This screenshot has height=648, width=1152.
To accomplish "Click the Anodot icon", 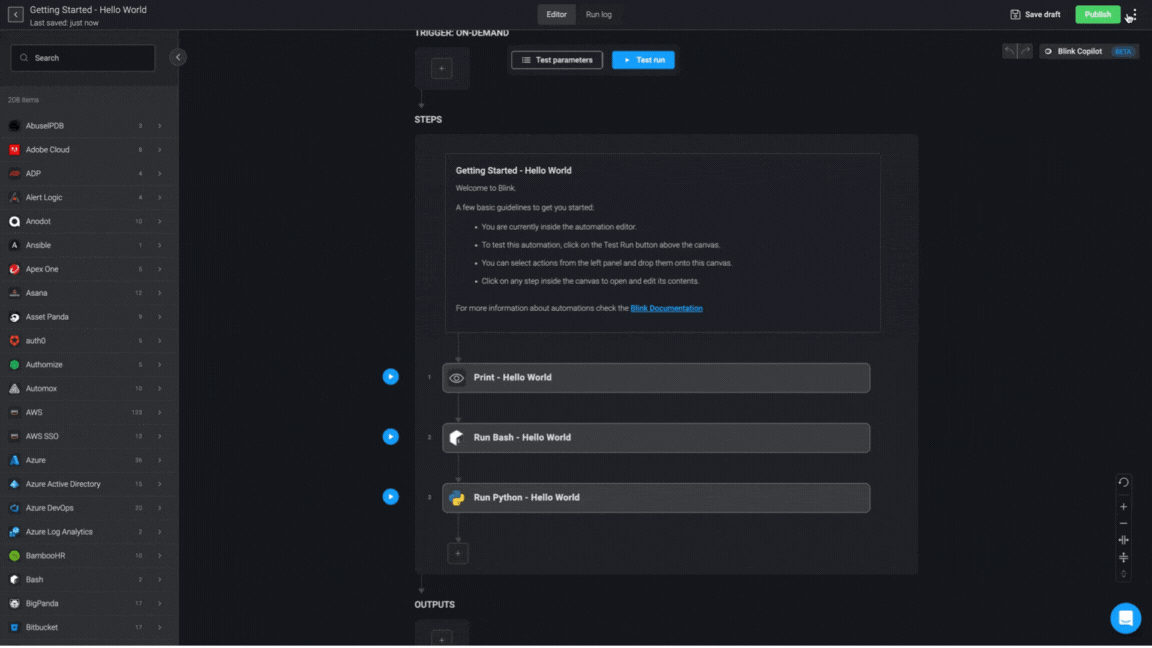I will point(14,221).
